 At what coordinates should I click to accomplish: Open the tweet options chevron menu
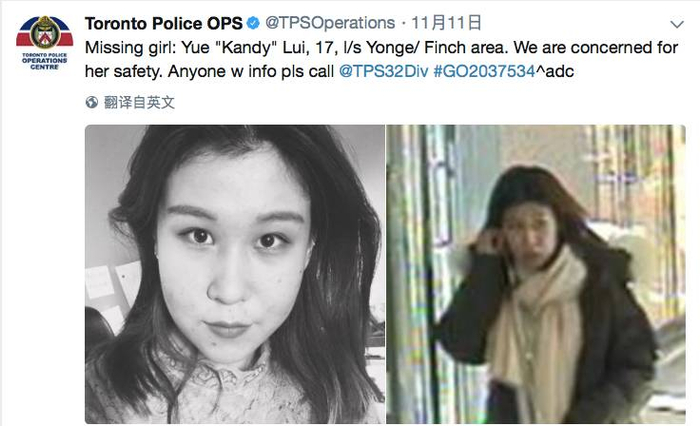click(x=677, y=24)
